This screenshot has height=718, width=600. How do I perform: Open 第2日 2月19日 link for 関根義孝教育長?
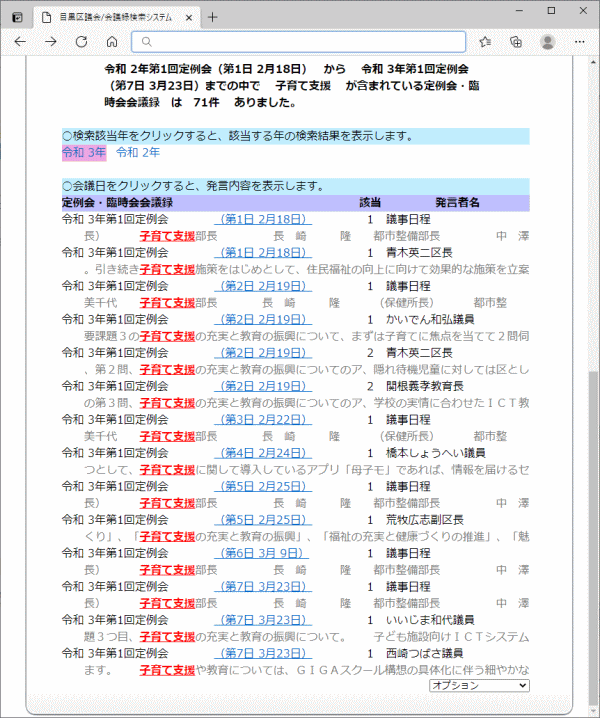point(263,386)
